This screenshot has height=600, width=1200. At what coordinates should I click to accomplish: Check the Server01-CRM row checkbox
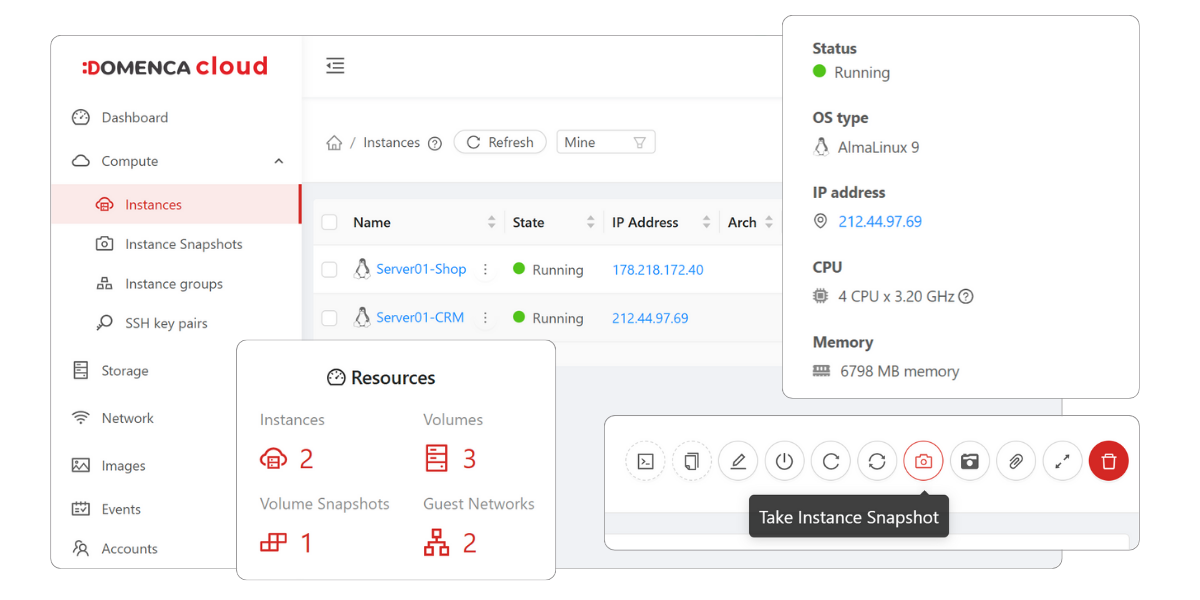(x=329, y=318)
